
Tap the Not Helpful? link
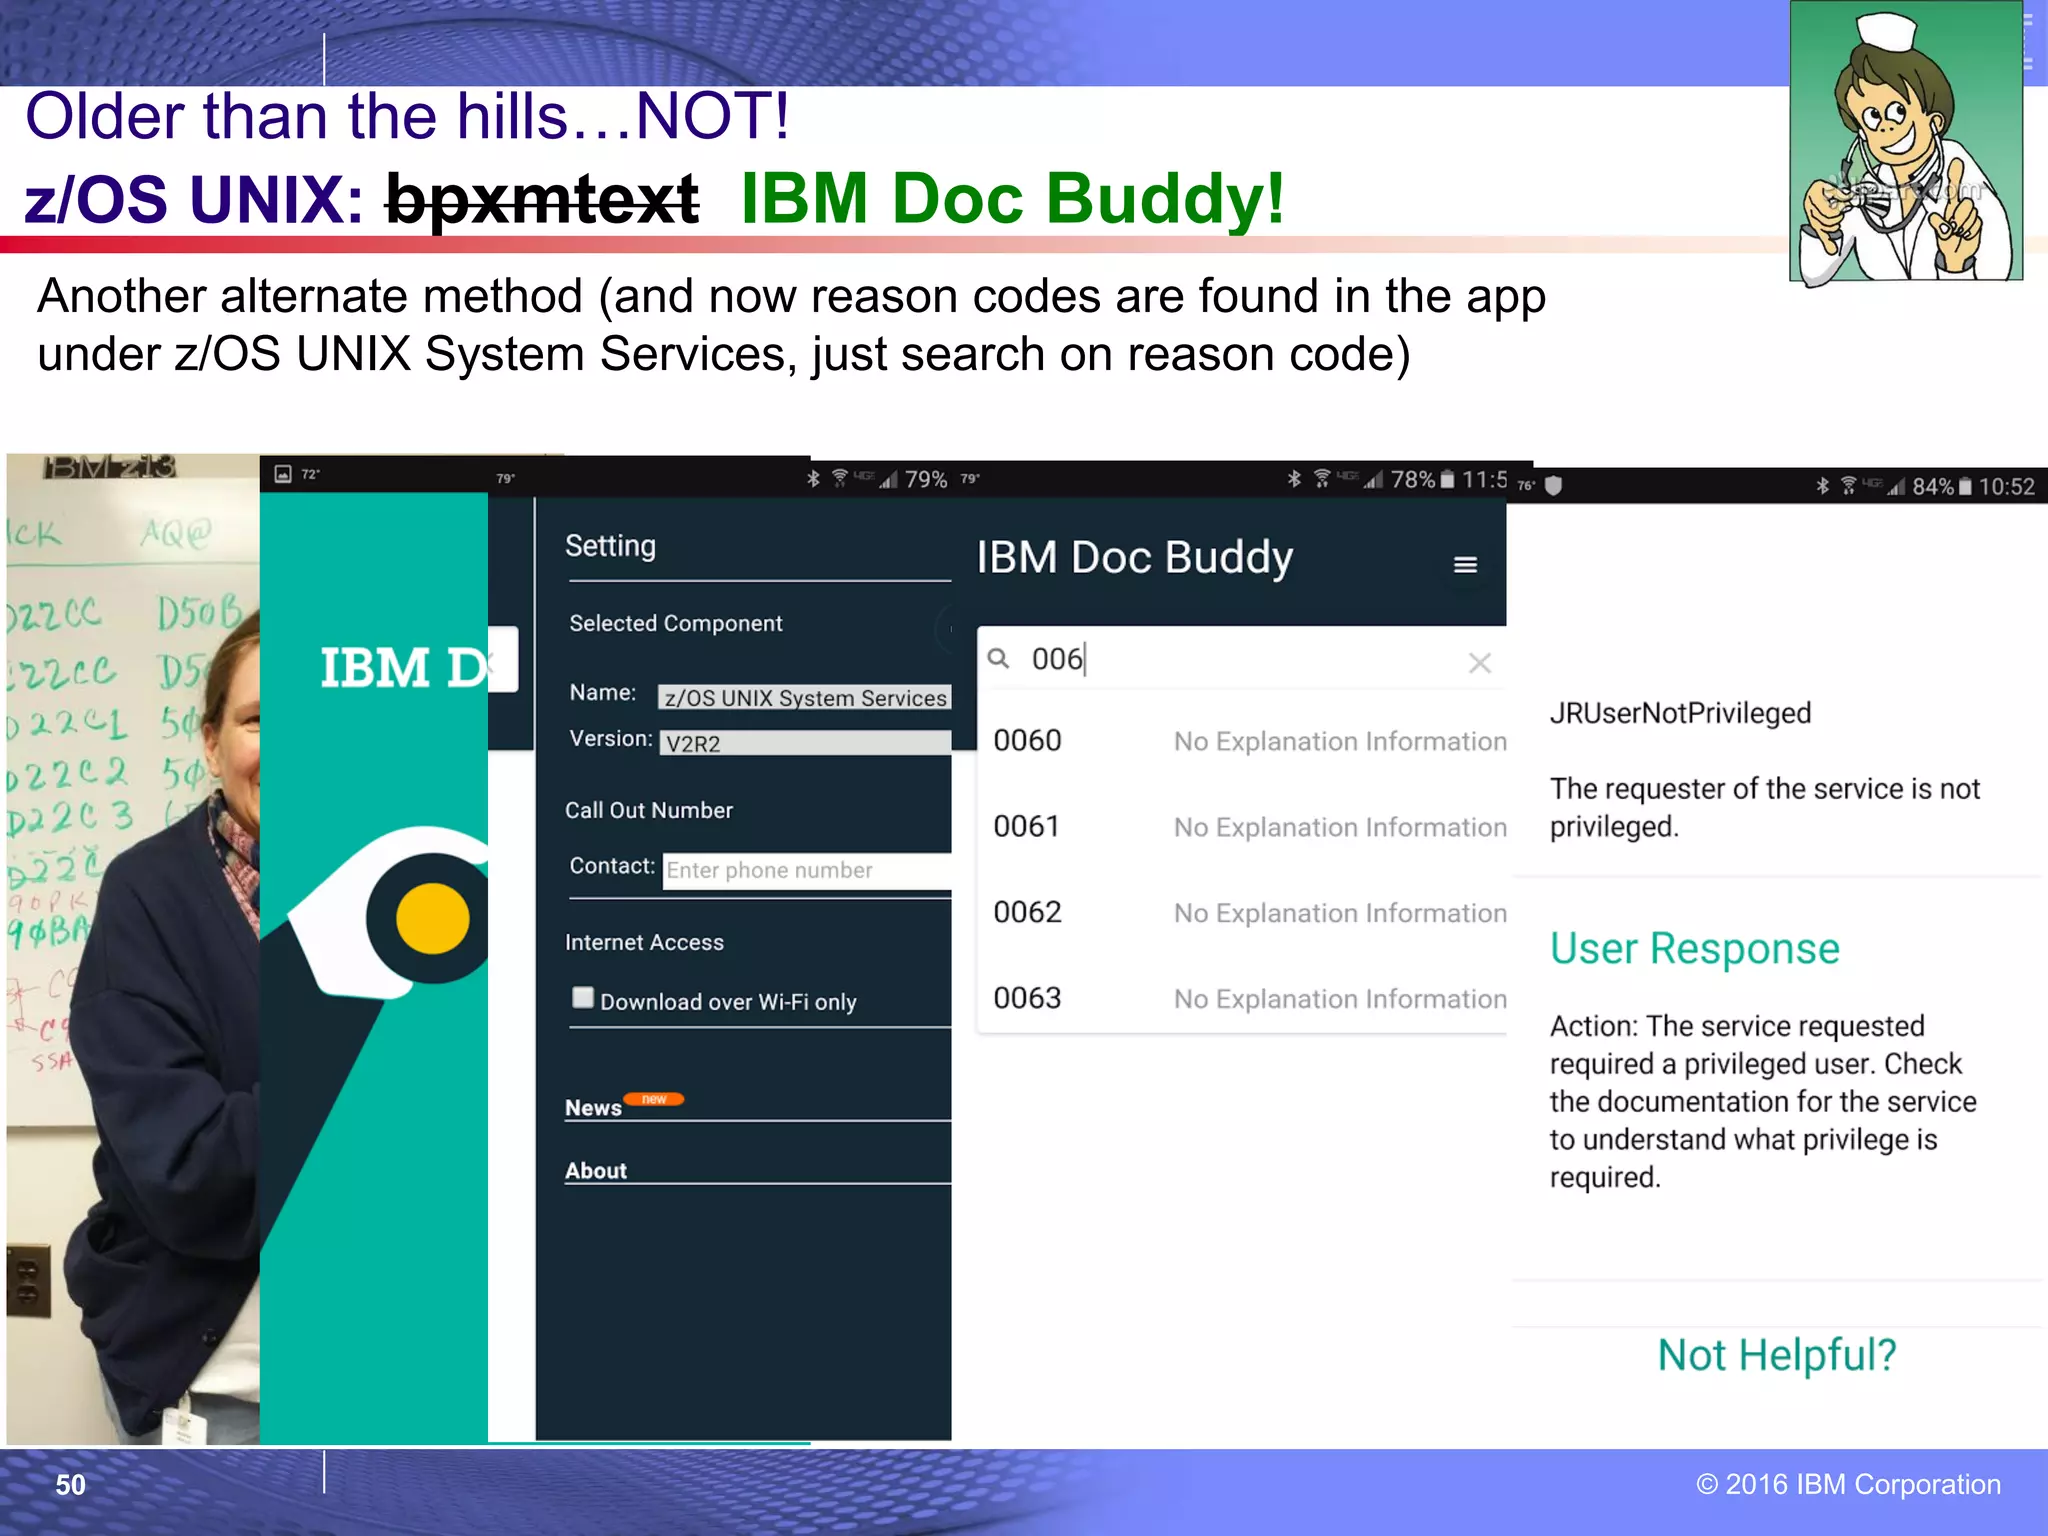[x=1777, y=1356]
